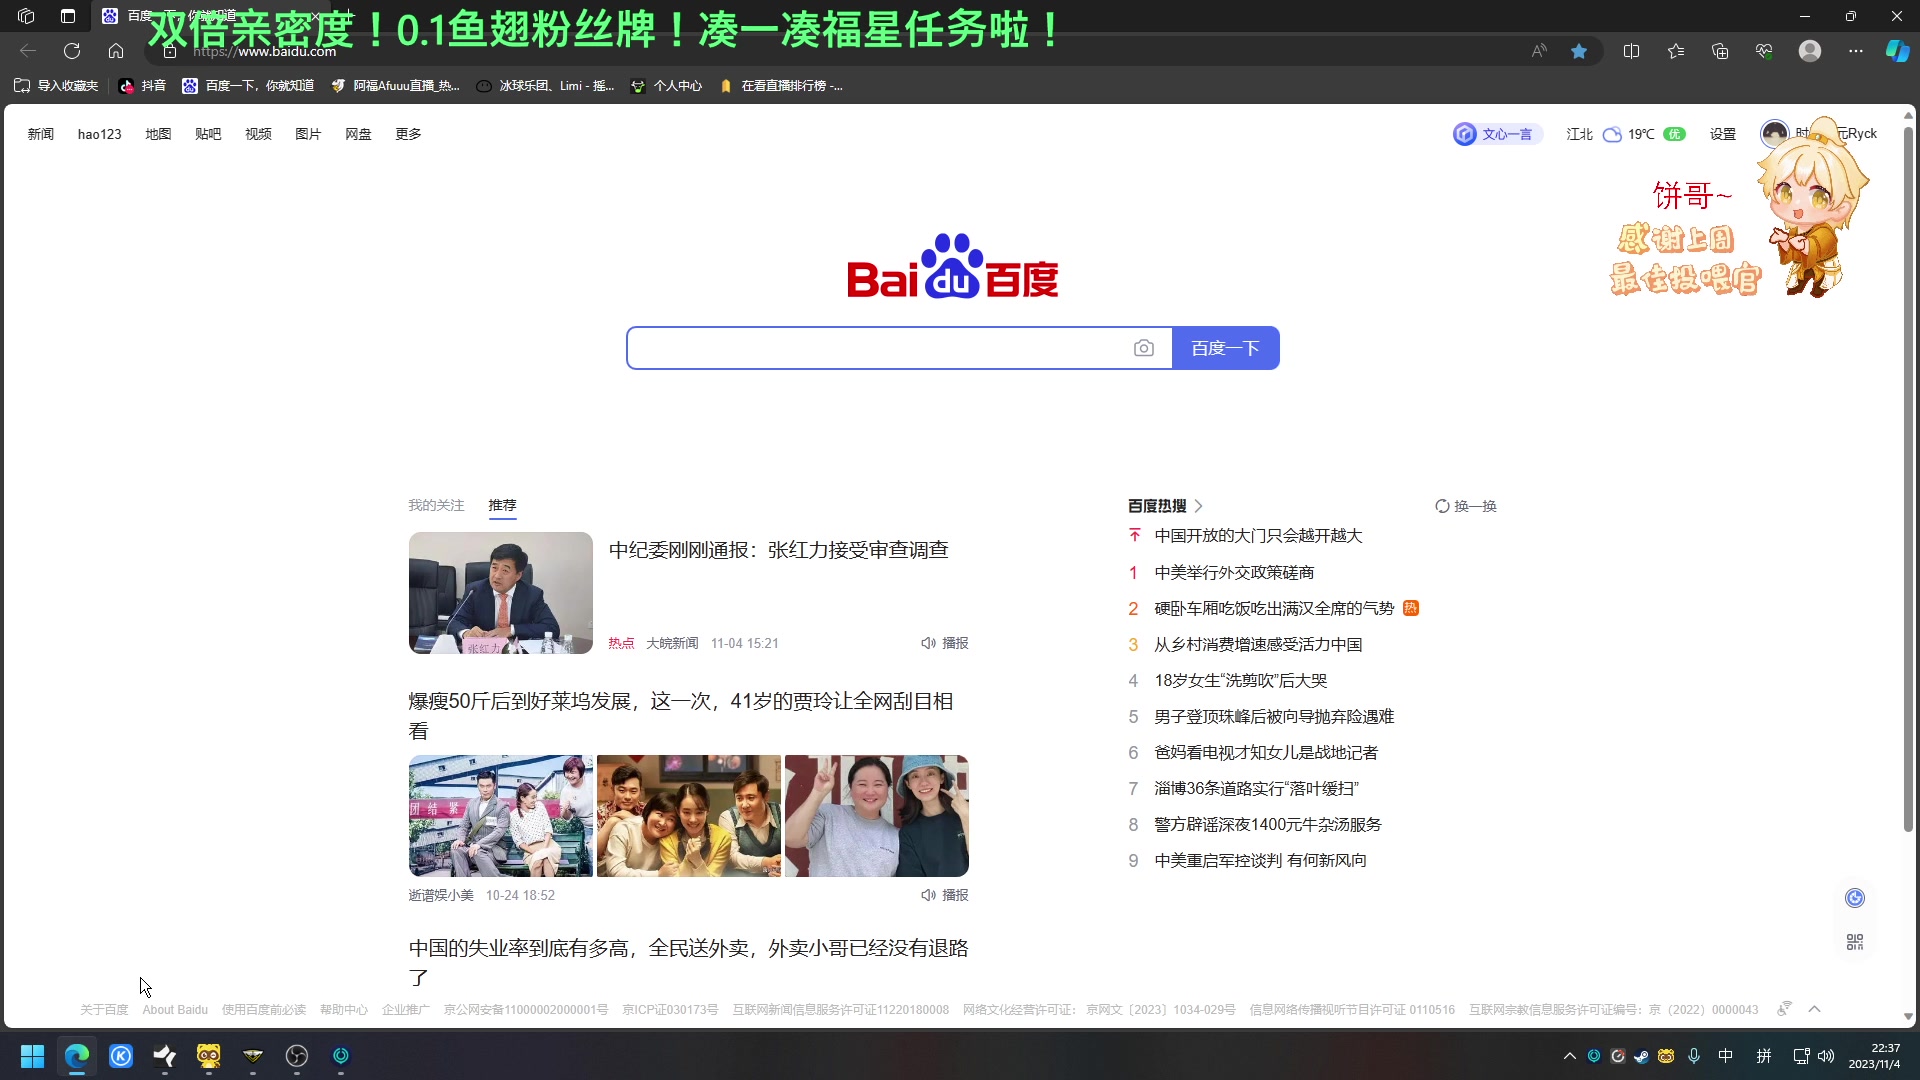
Task: Collapse the footer using the up chevron
Action: click(x=1815, y=1009)
